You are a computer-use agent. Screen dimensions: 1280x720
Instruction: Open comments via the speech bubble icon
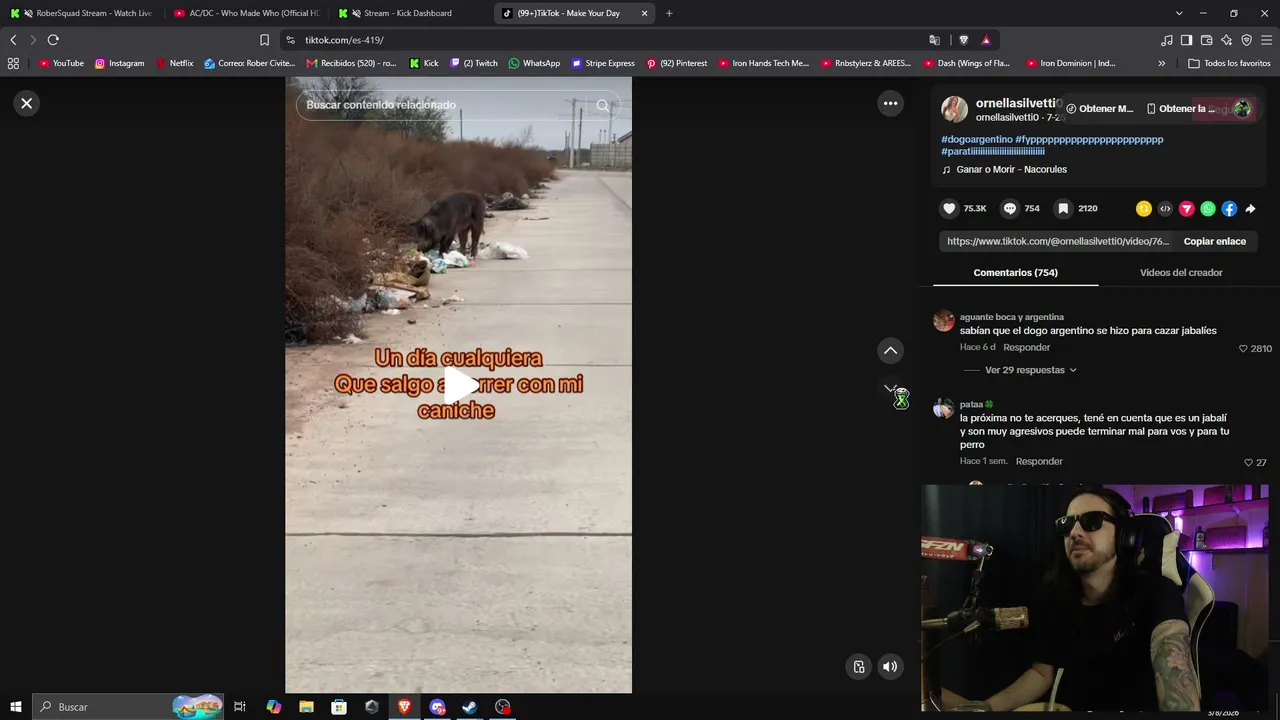click(1010, 209)
